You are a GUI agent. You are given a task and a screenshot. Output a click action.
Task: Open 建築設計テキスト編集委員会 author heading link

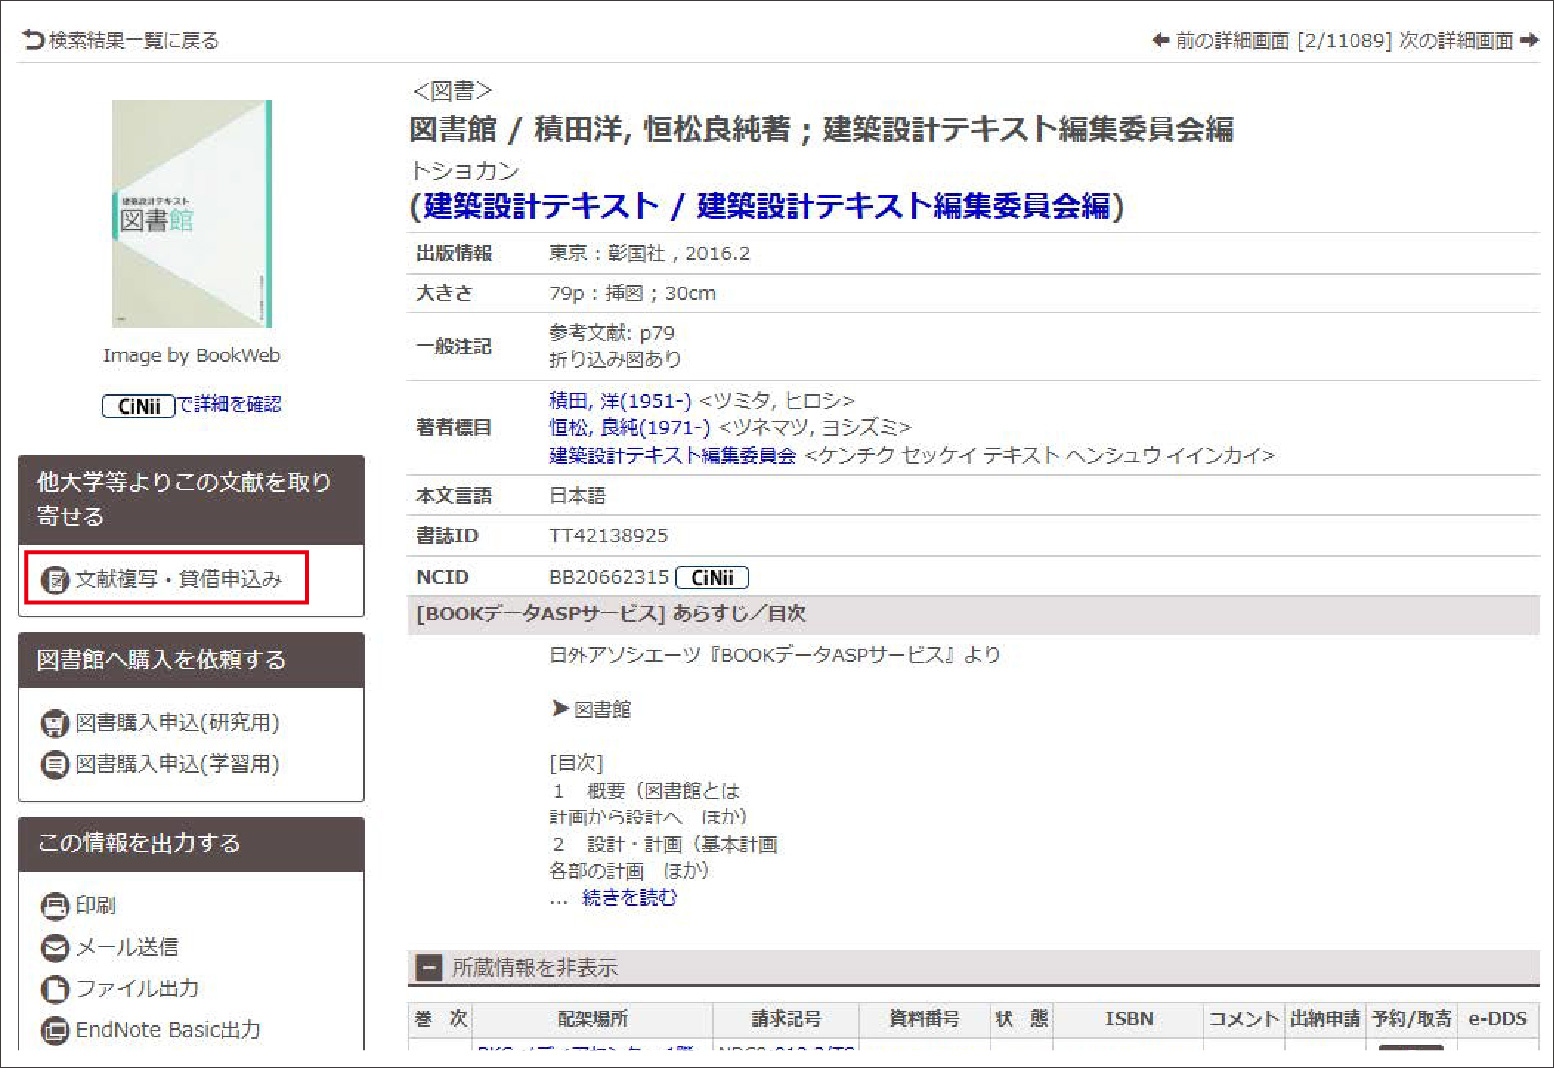pos(672,456)
